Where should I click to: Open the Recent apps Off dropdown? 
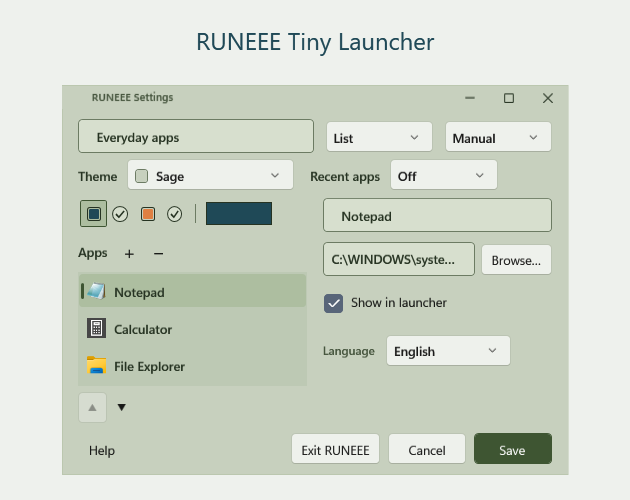(x=444, y=175)
